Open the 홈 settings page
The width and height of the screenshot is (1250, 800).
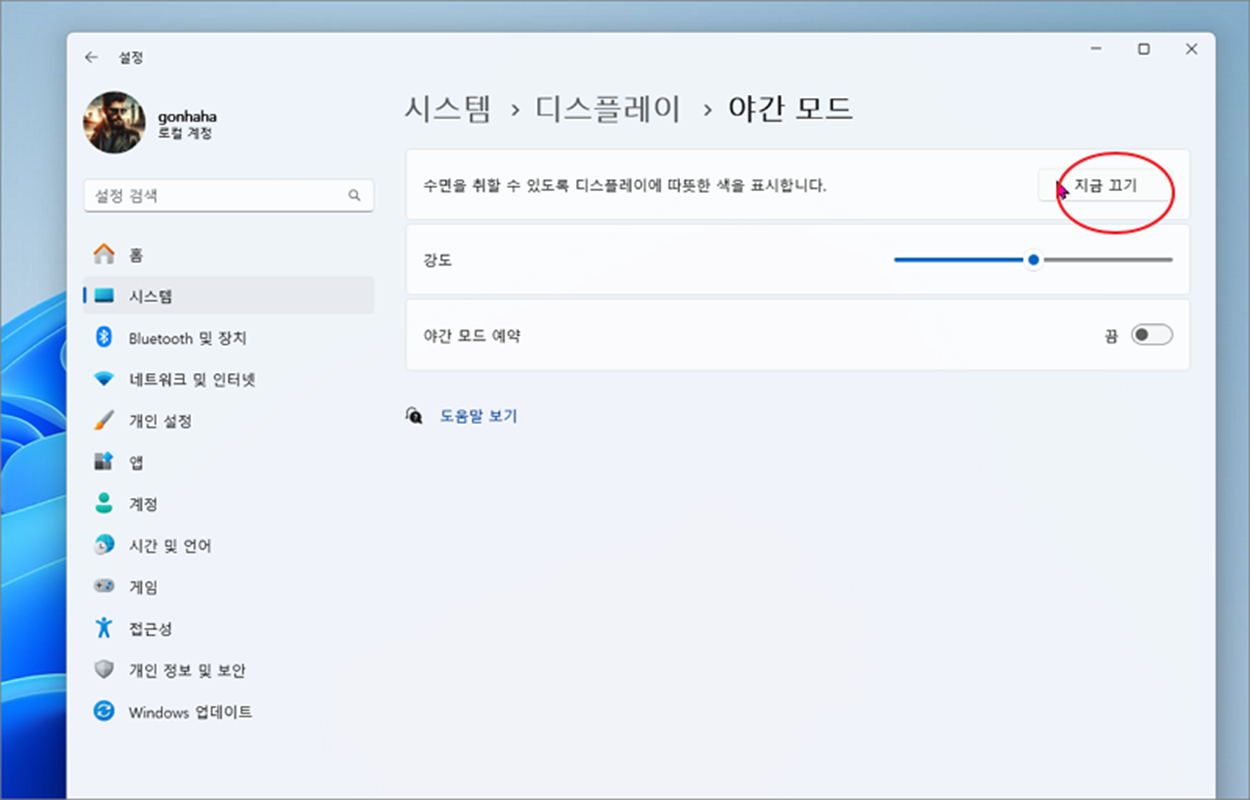[229, 255]
